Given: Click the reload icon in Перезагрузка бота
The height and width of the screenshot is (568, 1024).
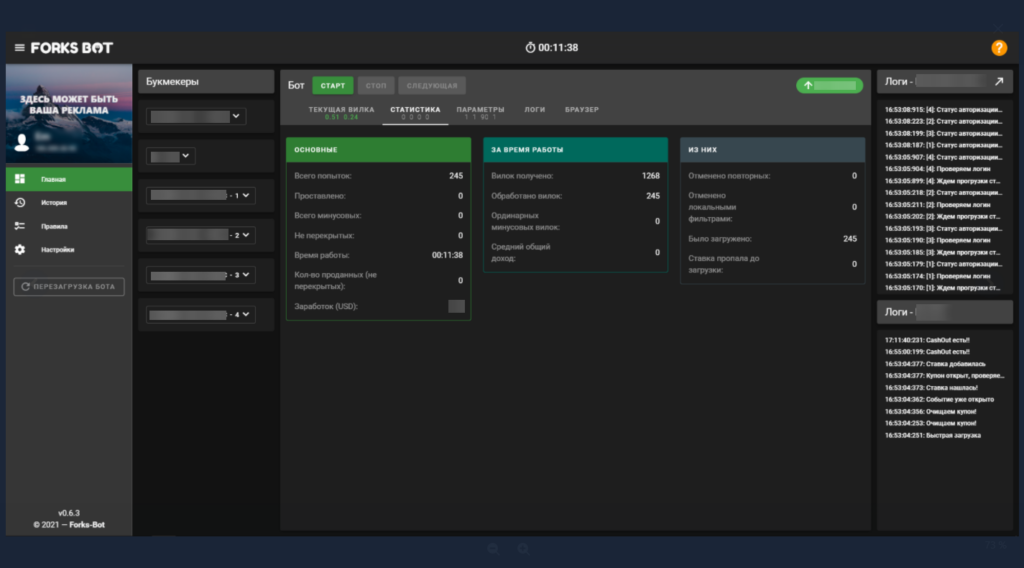Looking at the screenshot, I should click(25, 287).
